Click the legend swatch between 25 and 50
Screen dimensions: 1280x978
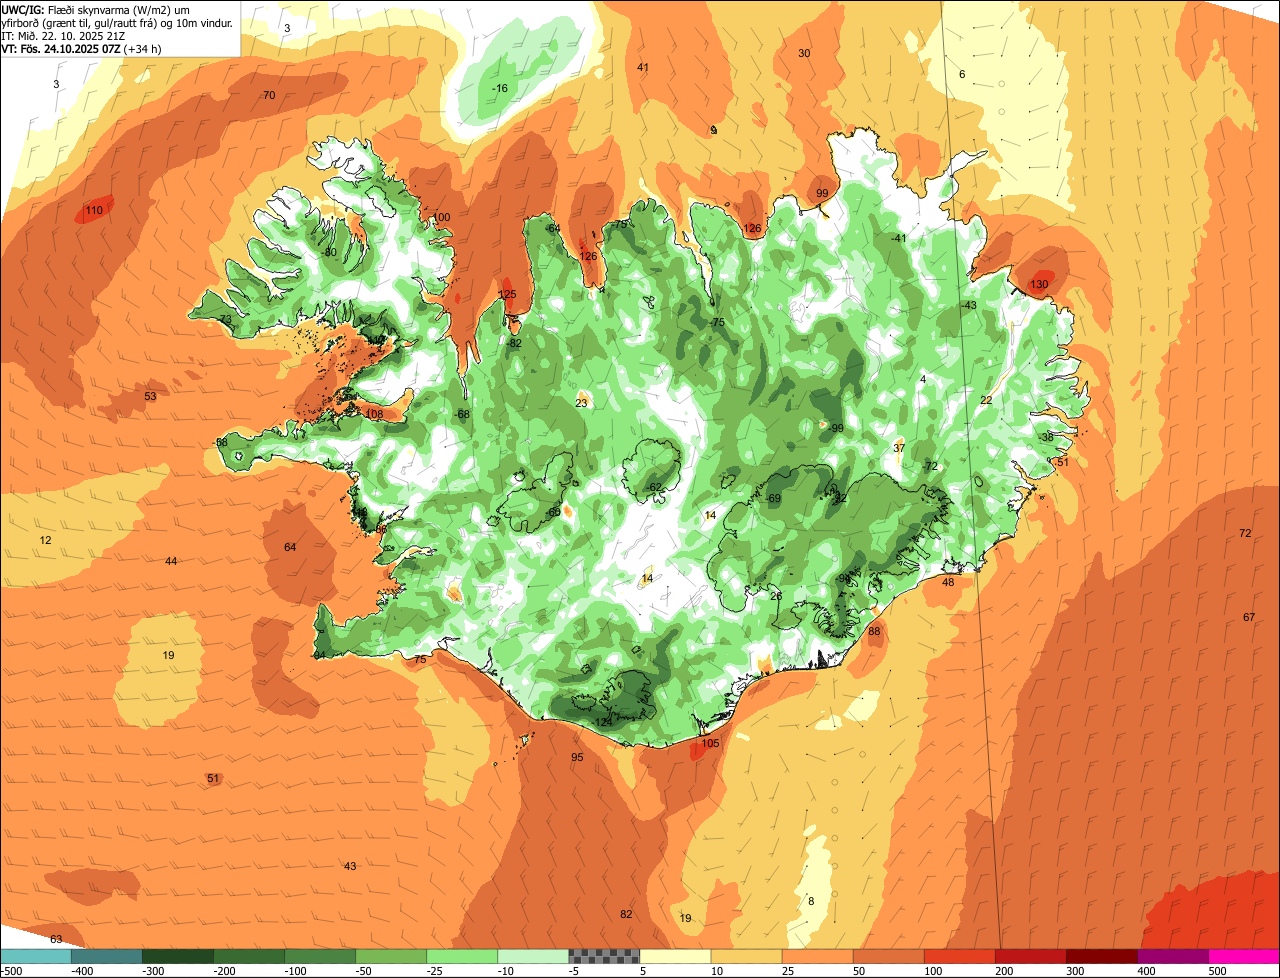817,956
